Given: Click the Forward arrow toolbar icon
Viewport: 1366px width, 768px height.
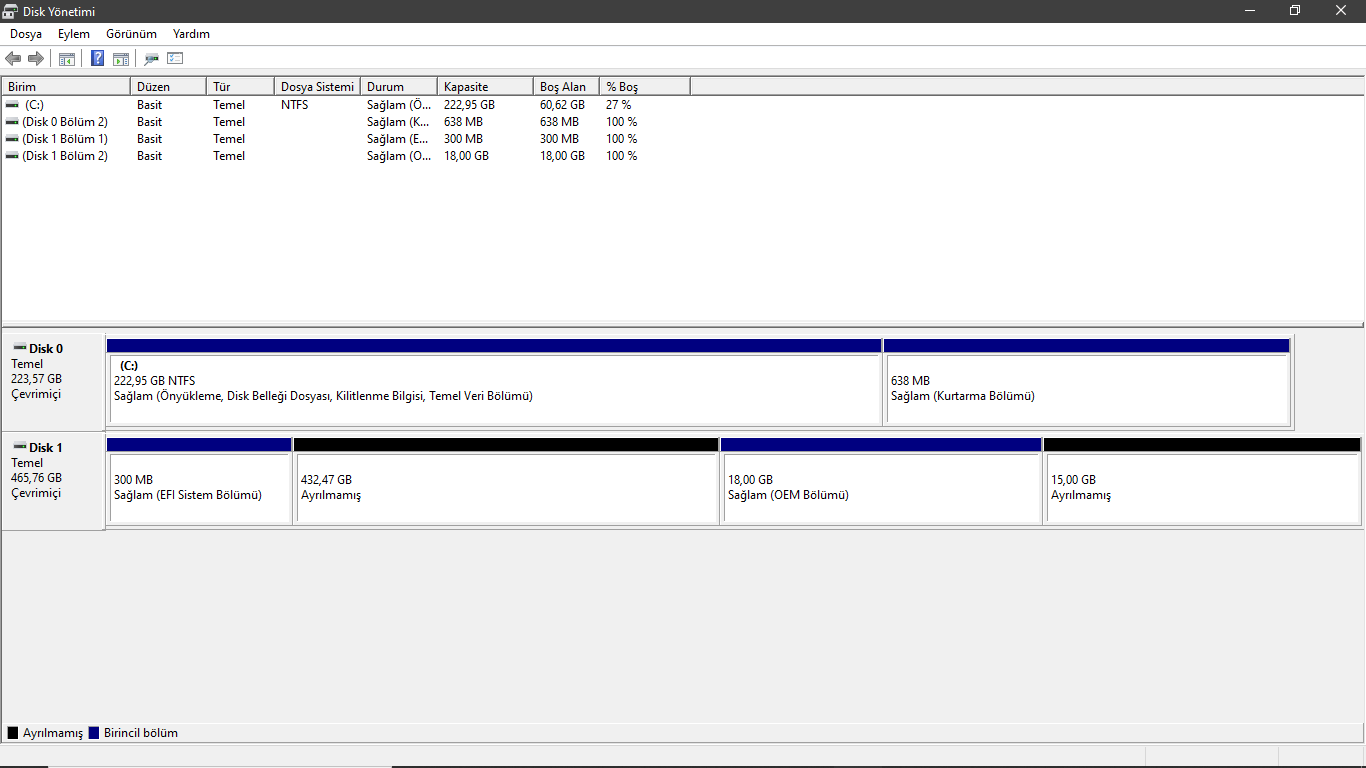Looking at the screenshot, I should pos(36,59).
